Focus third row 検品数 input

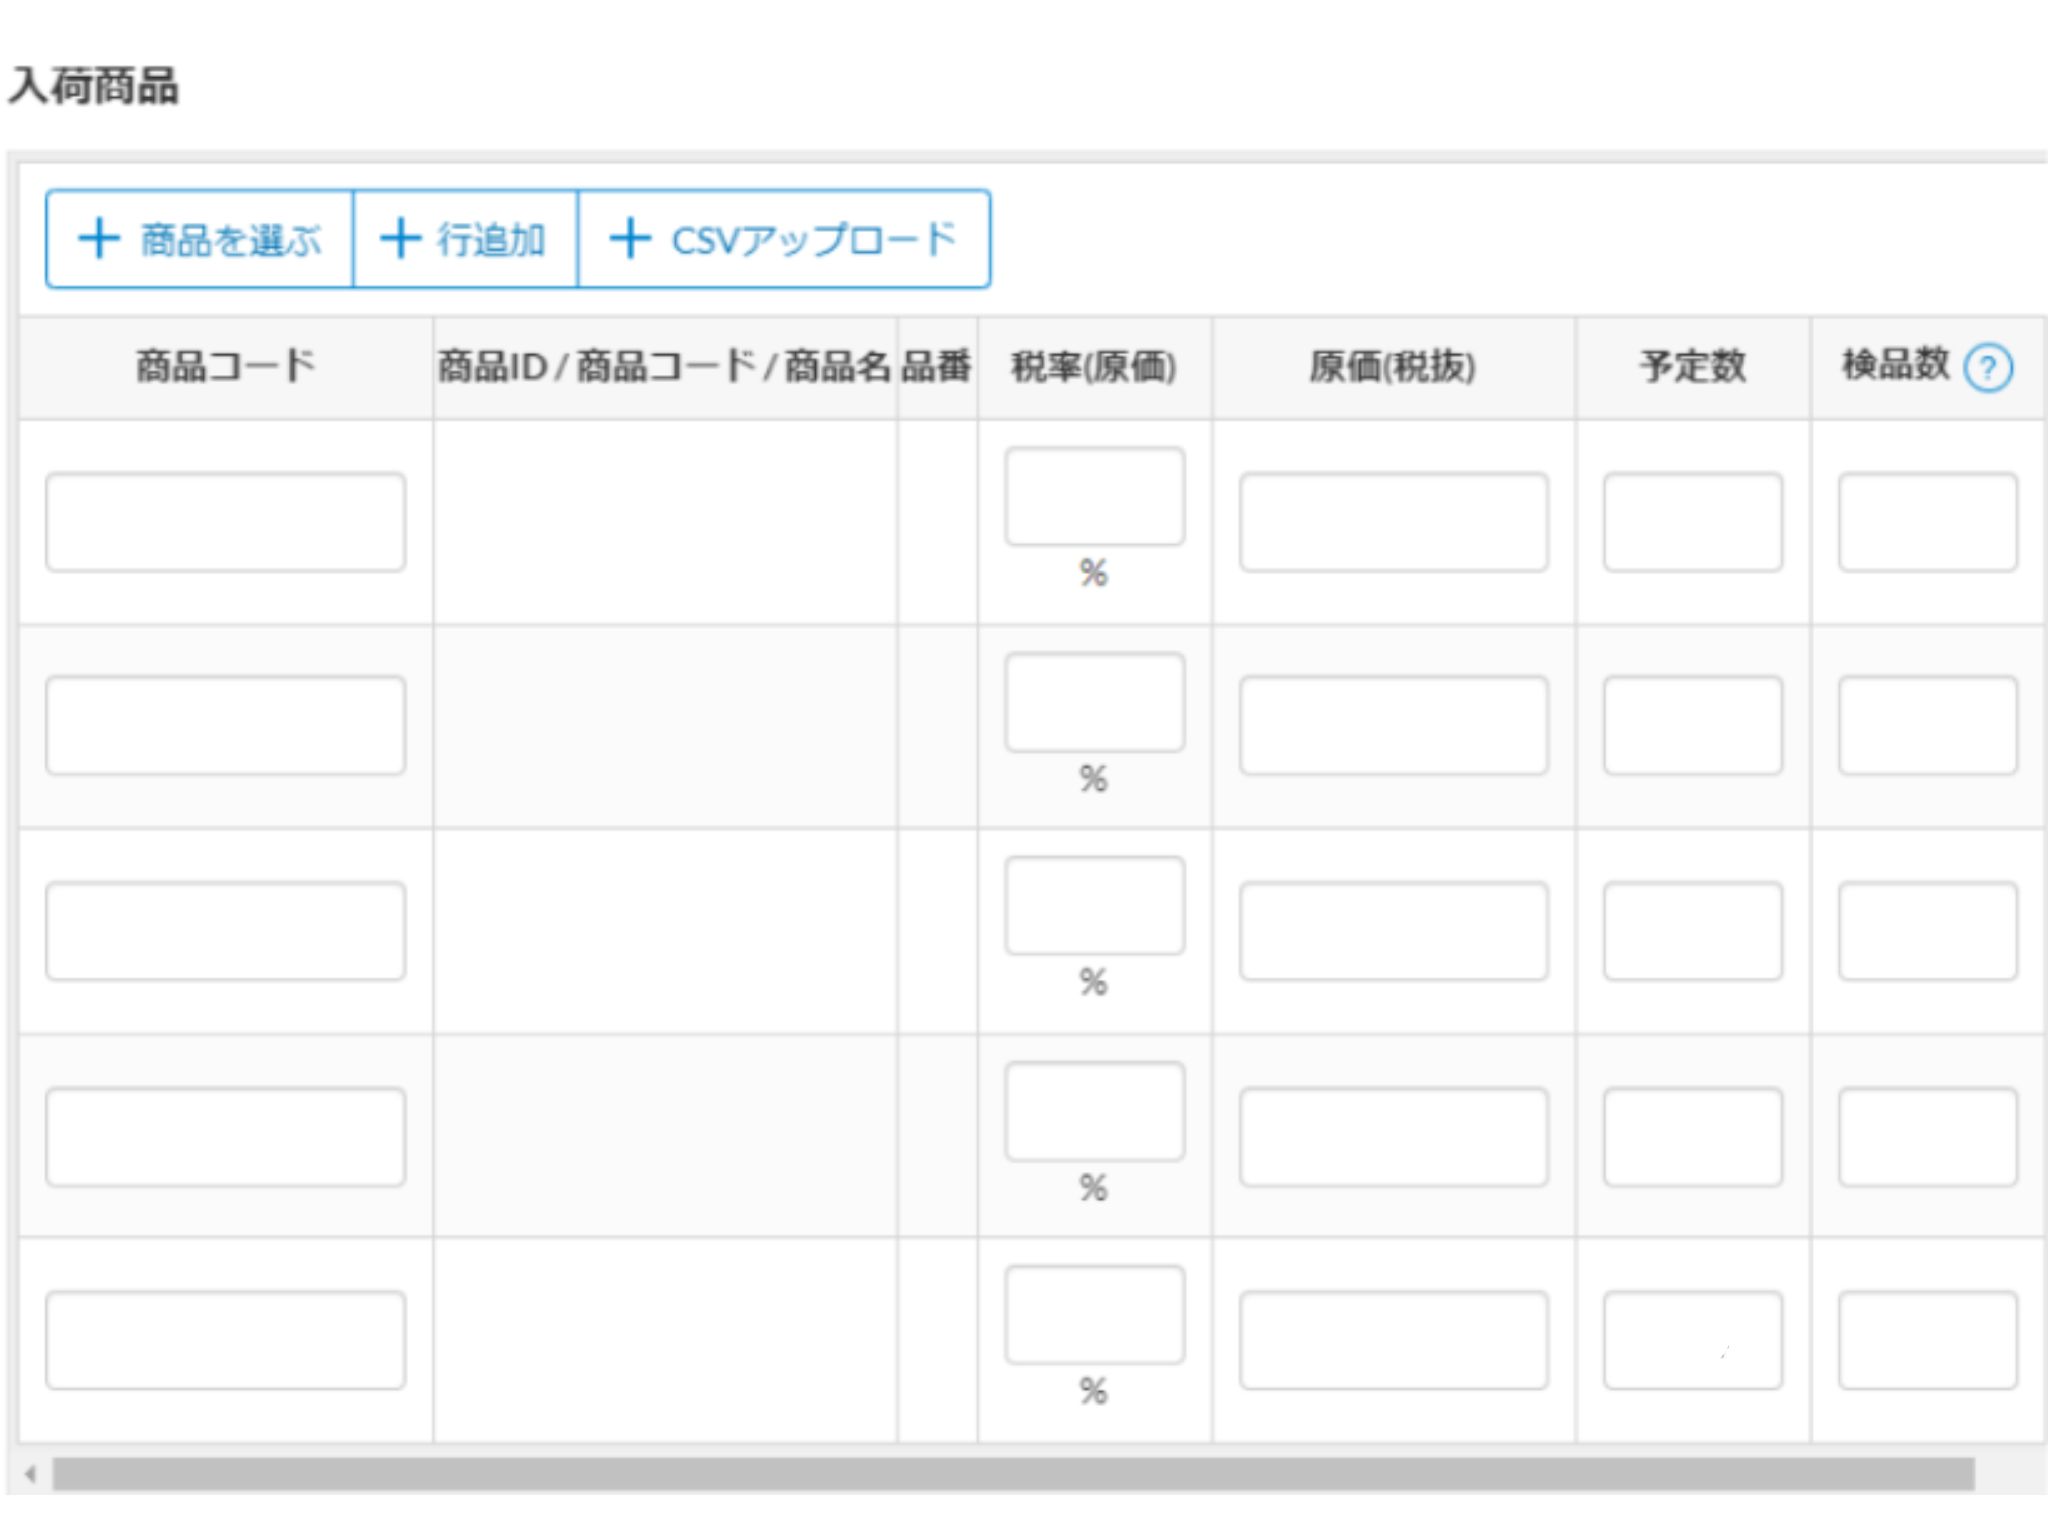pyautogui.click(x=1928, y=931)
